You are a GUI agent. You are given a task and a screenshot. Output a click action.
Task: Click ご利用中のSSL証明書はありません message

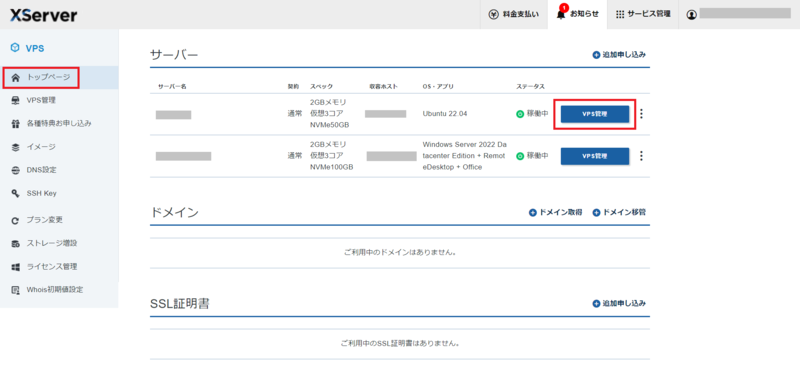(399, 344)
